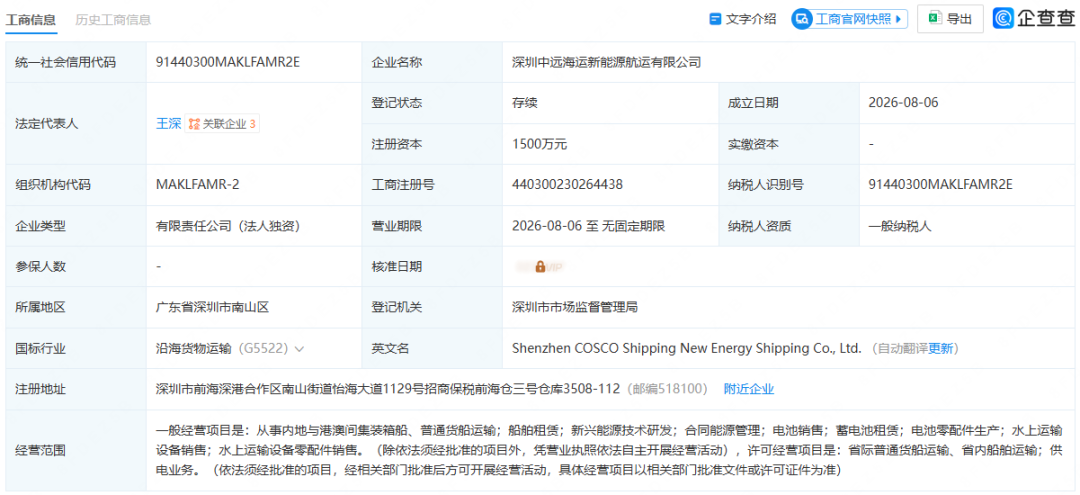Select registration number 440300230264438

(x=568, y=185)
